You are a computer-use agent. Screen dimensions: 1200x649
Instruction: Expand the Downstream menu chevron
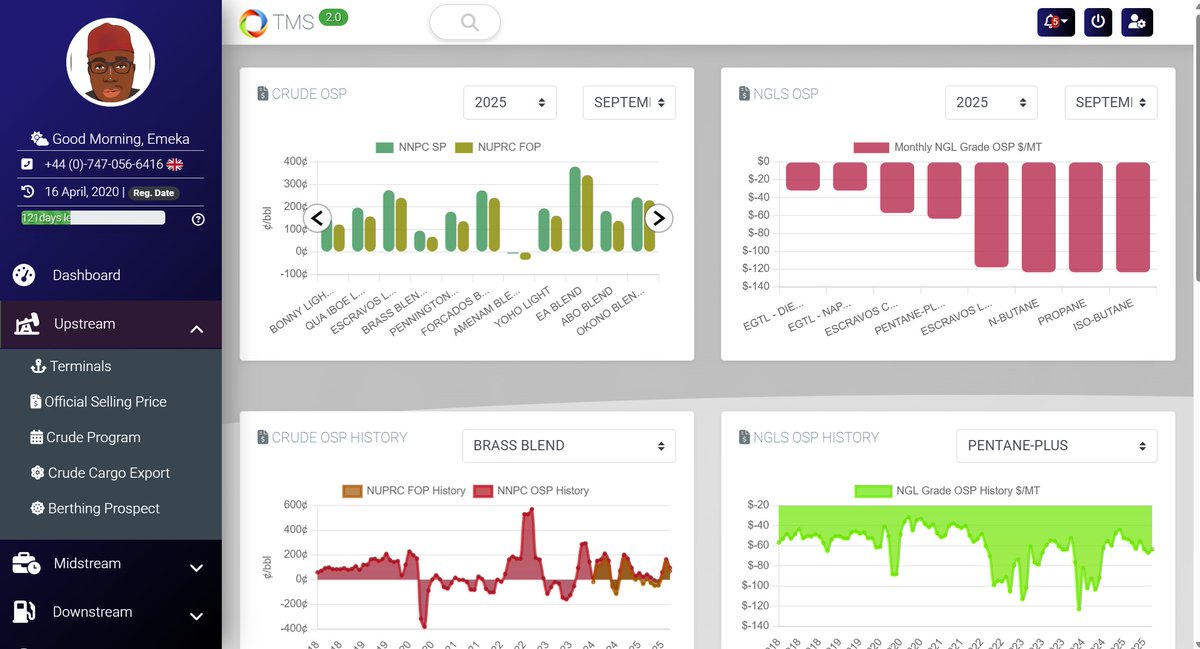[x=196, y=617]
